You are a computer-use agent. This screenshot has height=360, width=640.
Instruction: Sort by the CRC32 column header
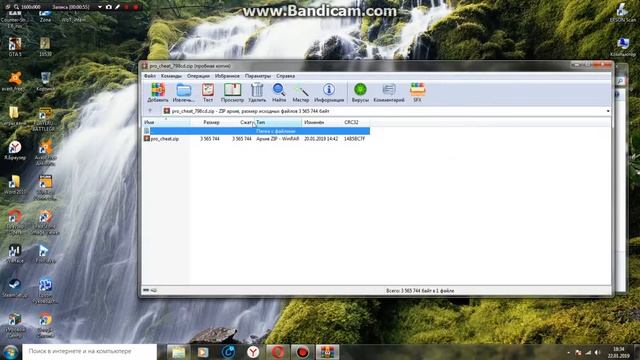(x=356, y=122)
